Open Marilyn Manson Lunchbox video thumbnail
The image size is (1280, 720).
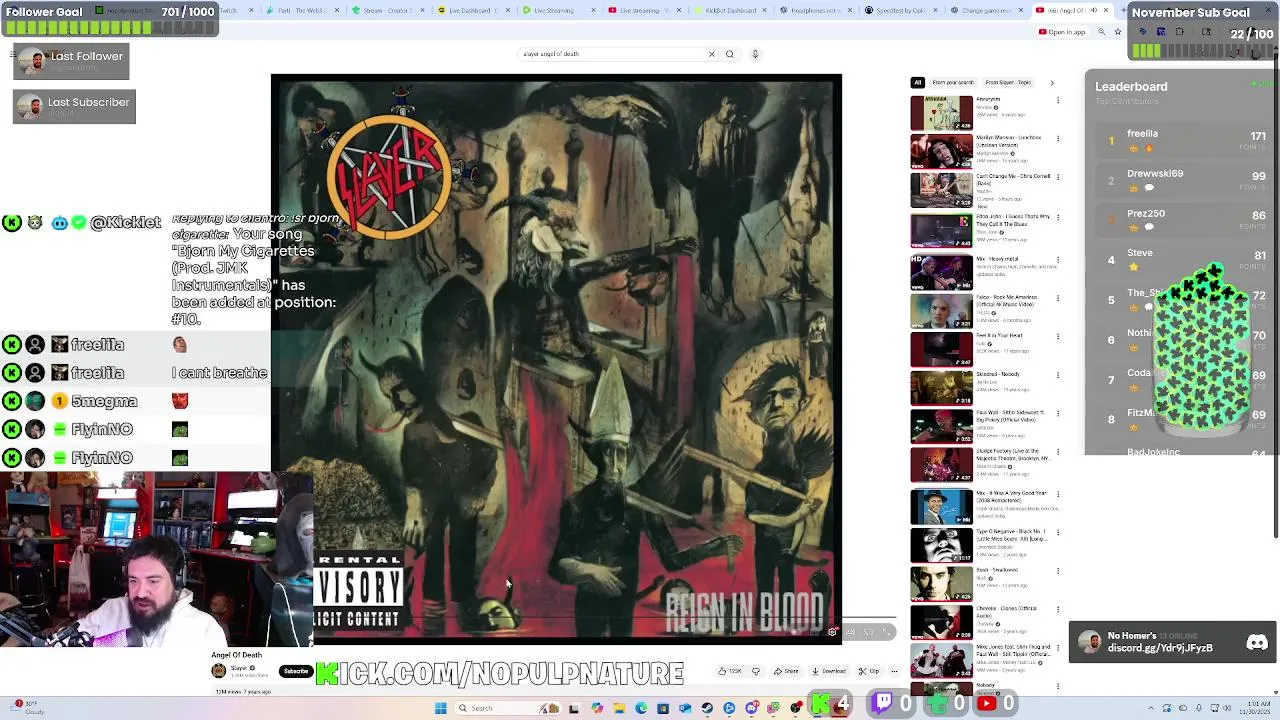tap(941, 152)
